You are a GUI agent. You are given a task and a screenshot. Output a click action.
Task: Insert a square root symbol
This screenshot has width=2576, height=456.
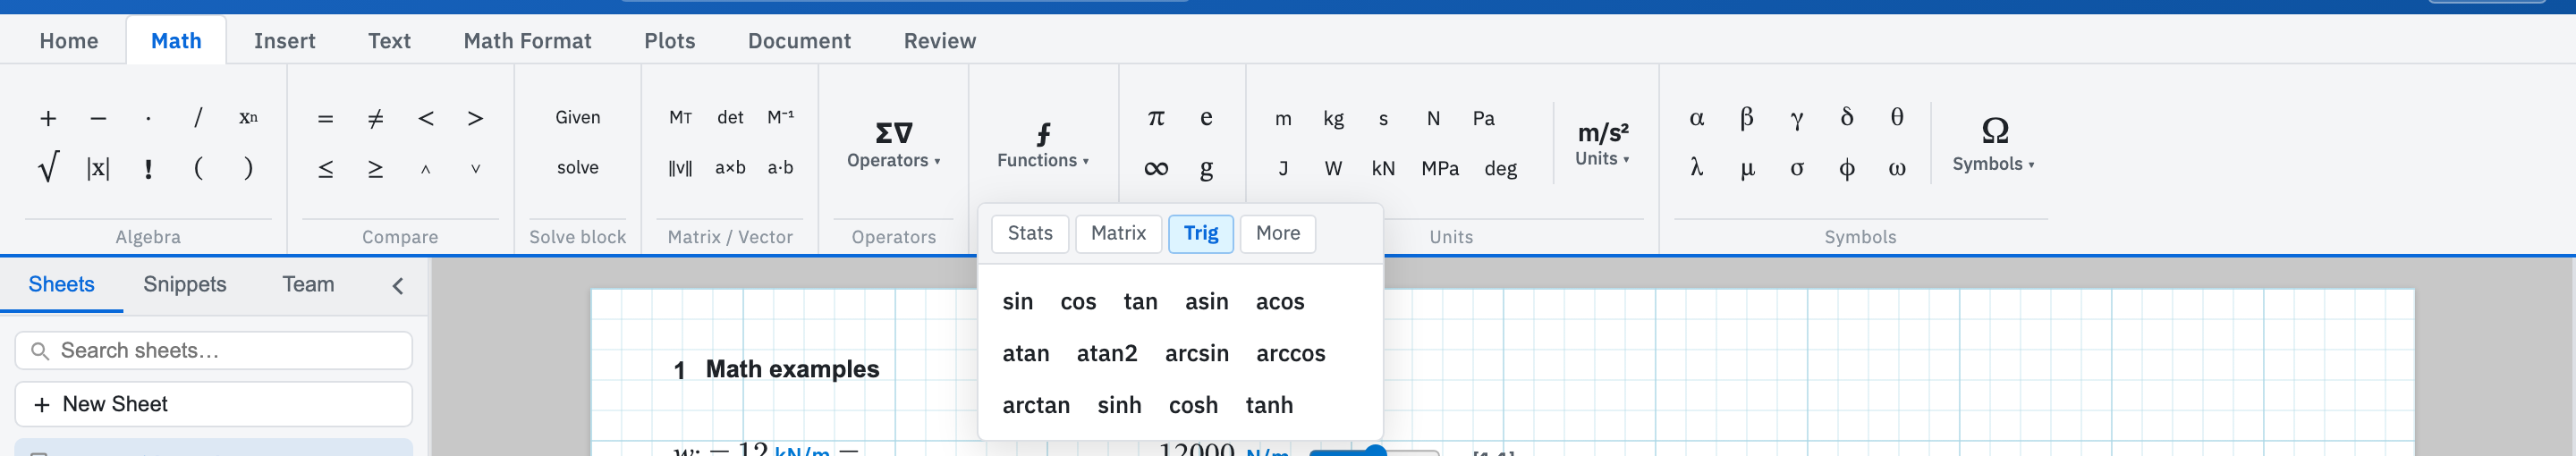pyautogui.click(x=48, y=168)
